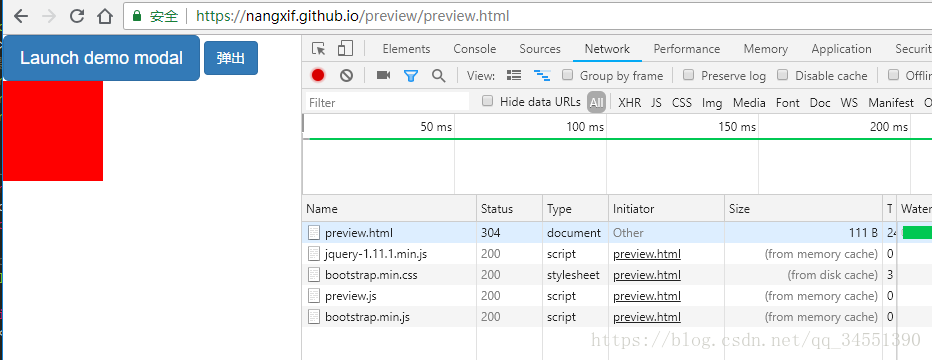The width and height of the screenshot is (932, 360).
Task: Click the browser back arrow
Action: [x=21, y=16]
